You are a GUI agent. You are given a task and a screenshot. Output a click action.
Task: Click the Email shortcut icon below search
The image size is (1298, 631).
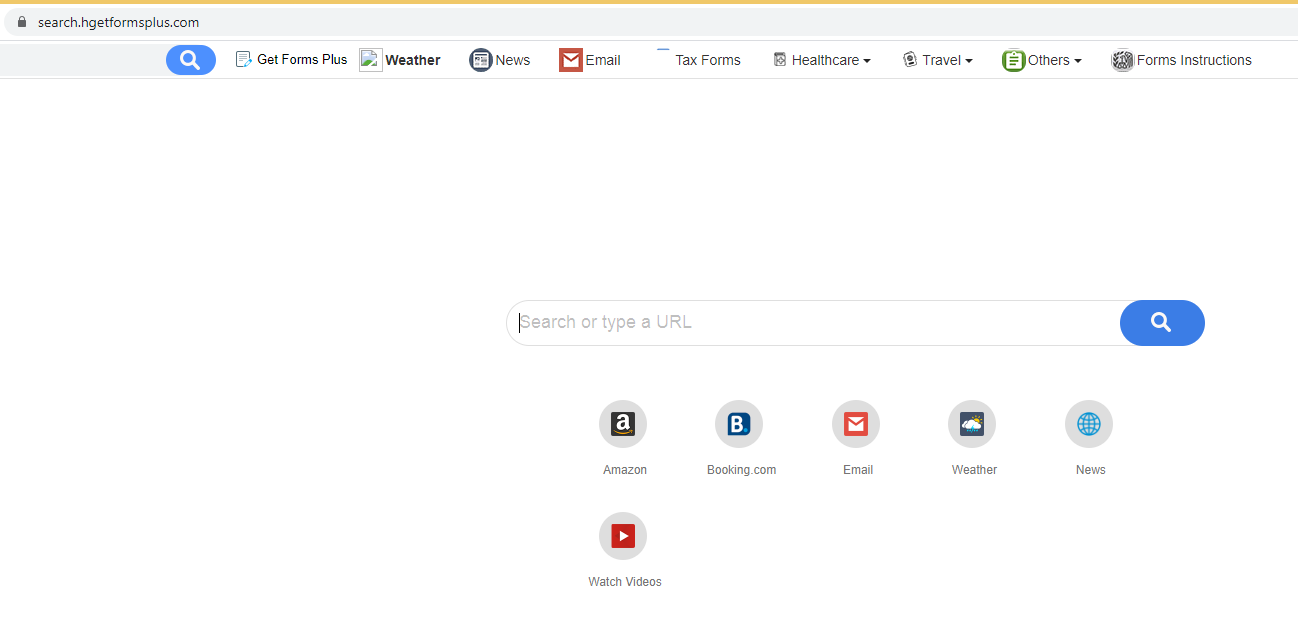pyautogui.click(x=856, y=424)
